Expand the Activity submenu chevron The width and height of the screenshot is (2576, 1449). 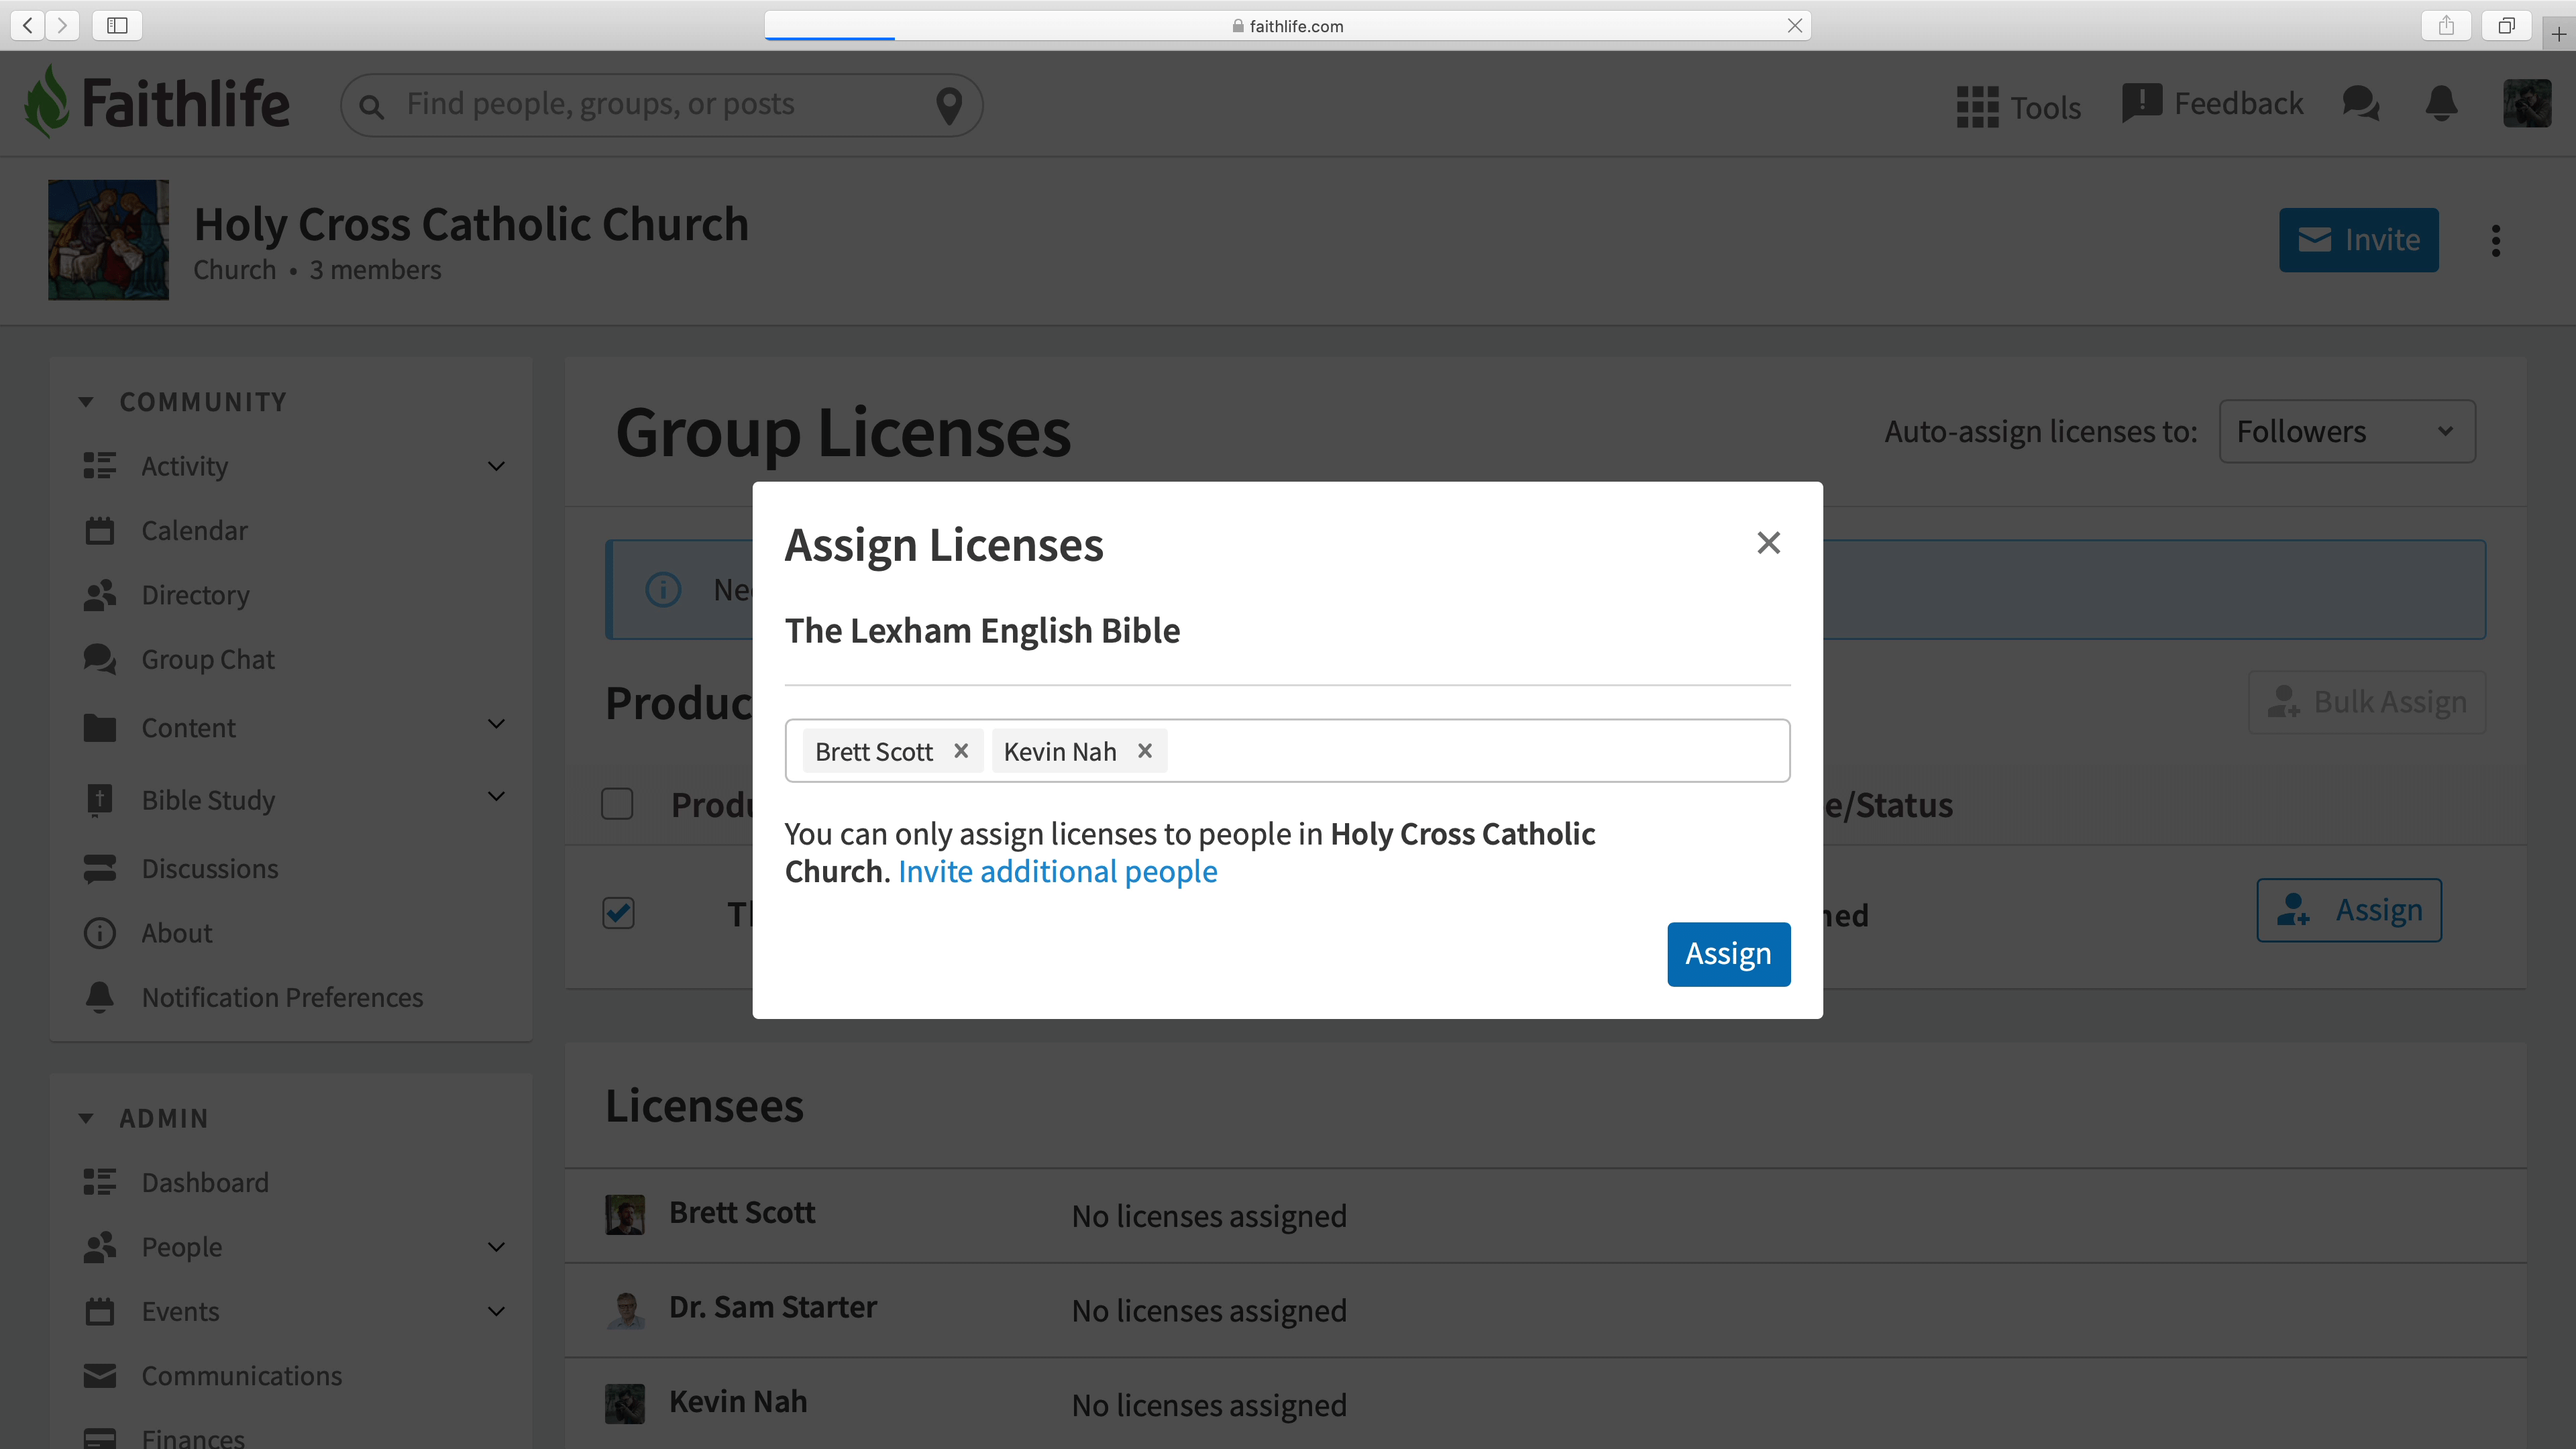[x=496, y=466]
